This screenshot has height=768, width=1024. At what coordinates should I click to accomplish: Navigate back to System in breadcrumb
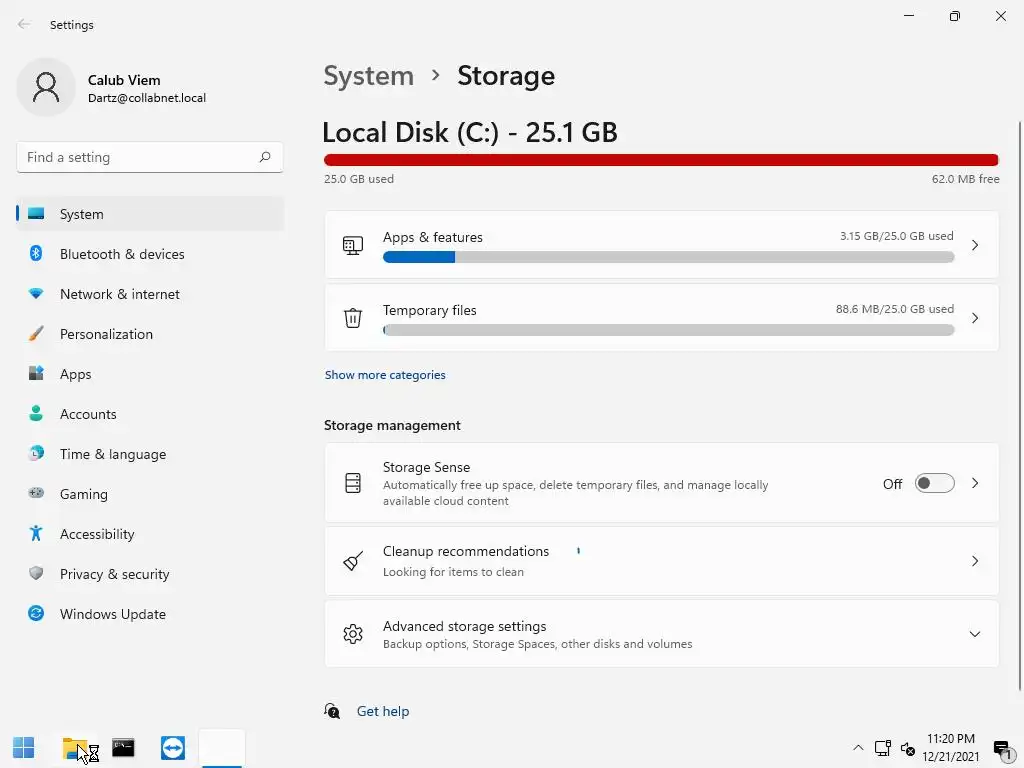[368, 76]
